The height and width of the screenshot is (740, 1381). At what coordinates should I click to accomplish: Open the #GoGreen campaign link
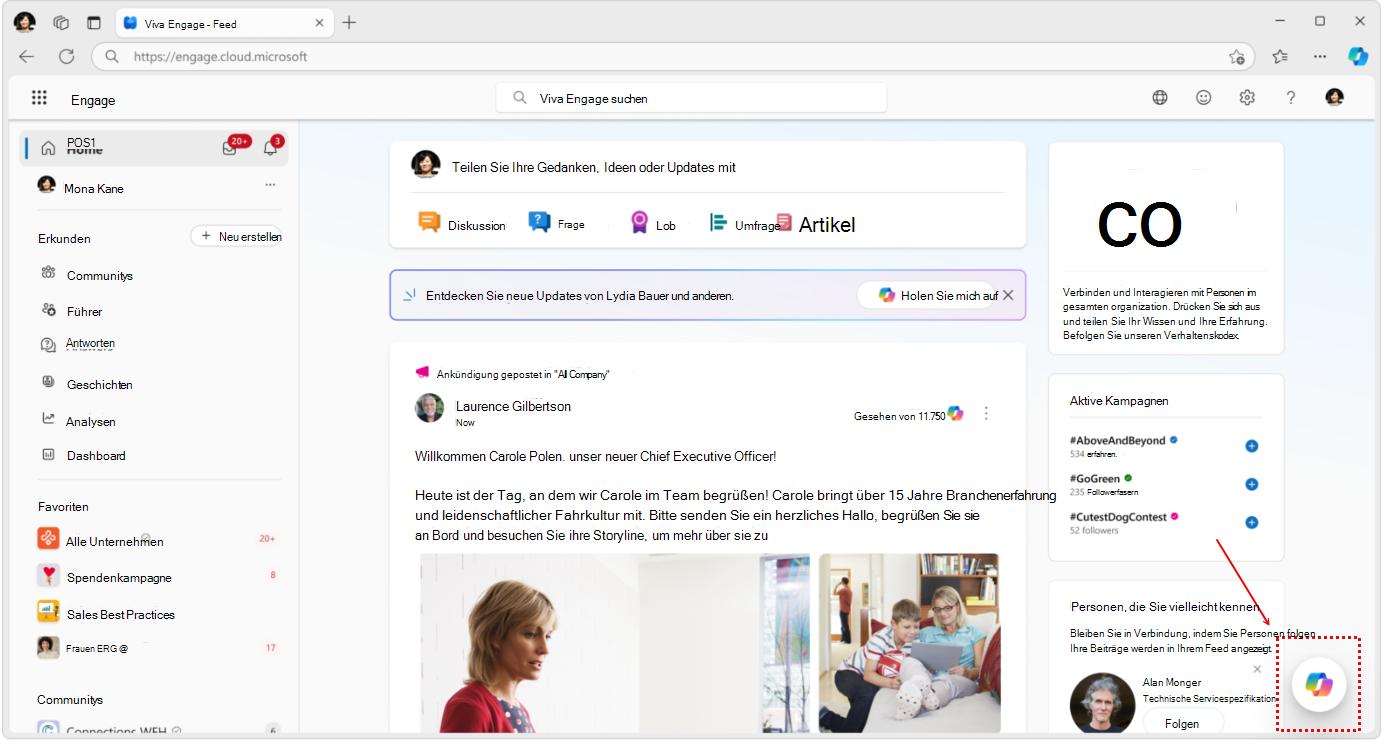[1094, 478]
